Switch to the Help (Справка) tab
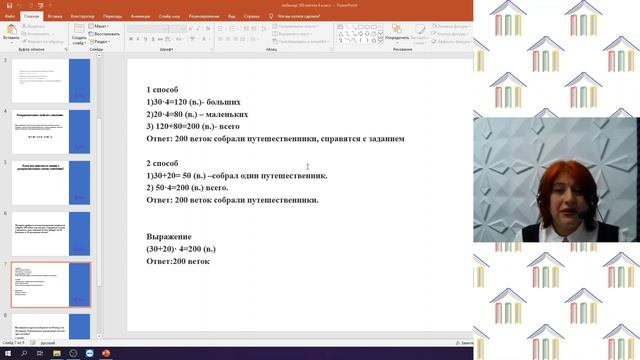The height and width of the screenshot is (360, 640). click(x=251, y=16)
